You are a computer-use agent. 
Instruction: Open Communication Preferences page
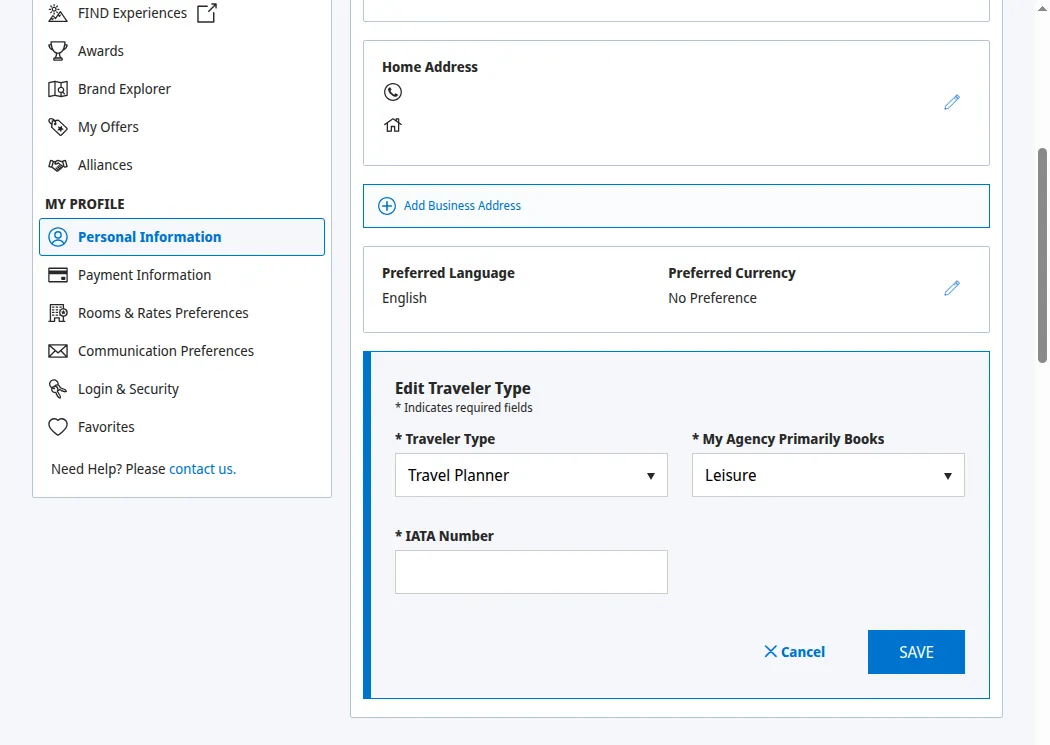165,351
